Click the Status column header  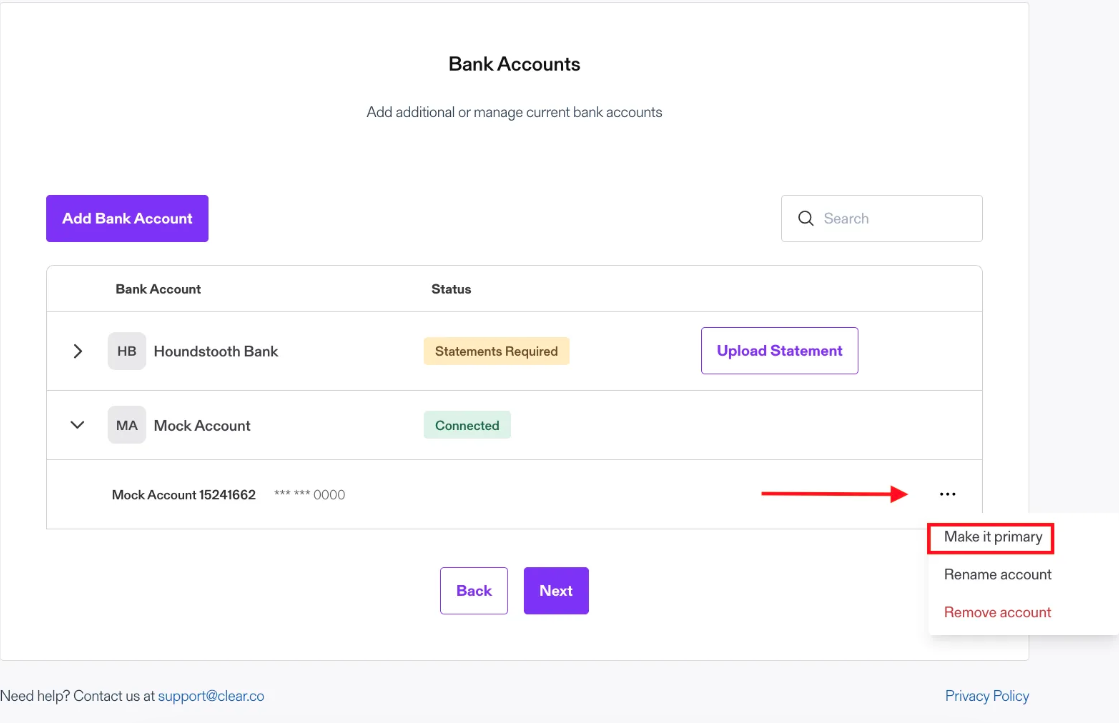451,289
